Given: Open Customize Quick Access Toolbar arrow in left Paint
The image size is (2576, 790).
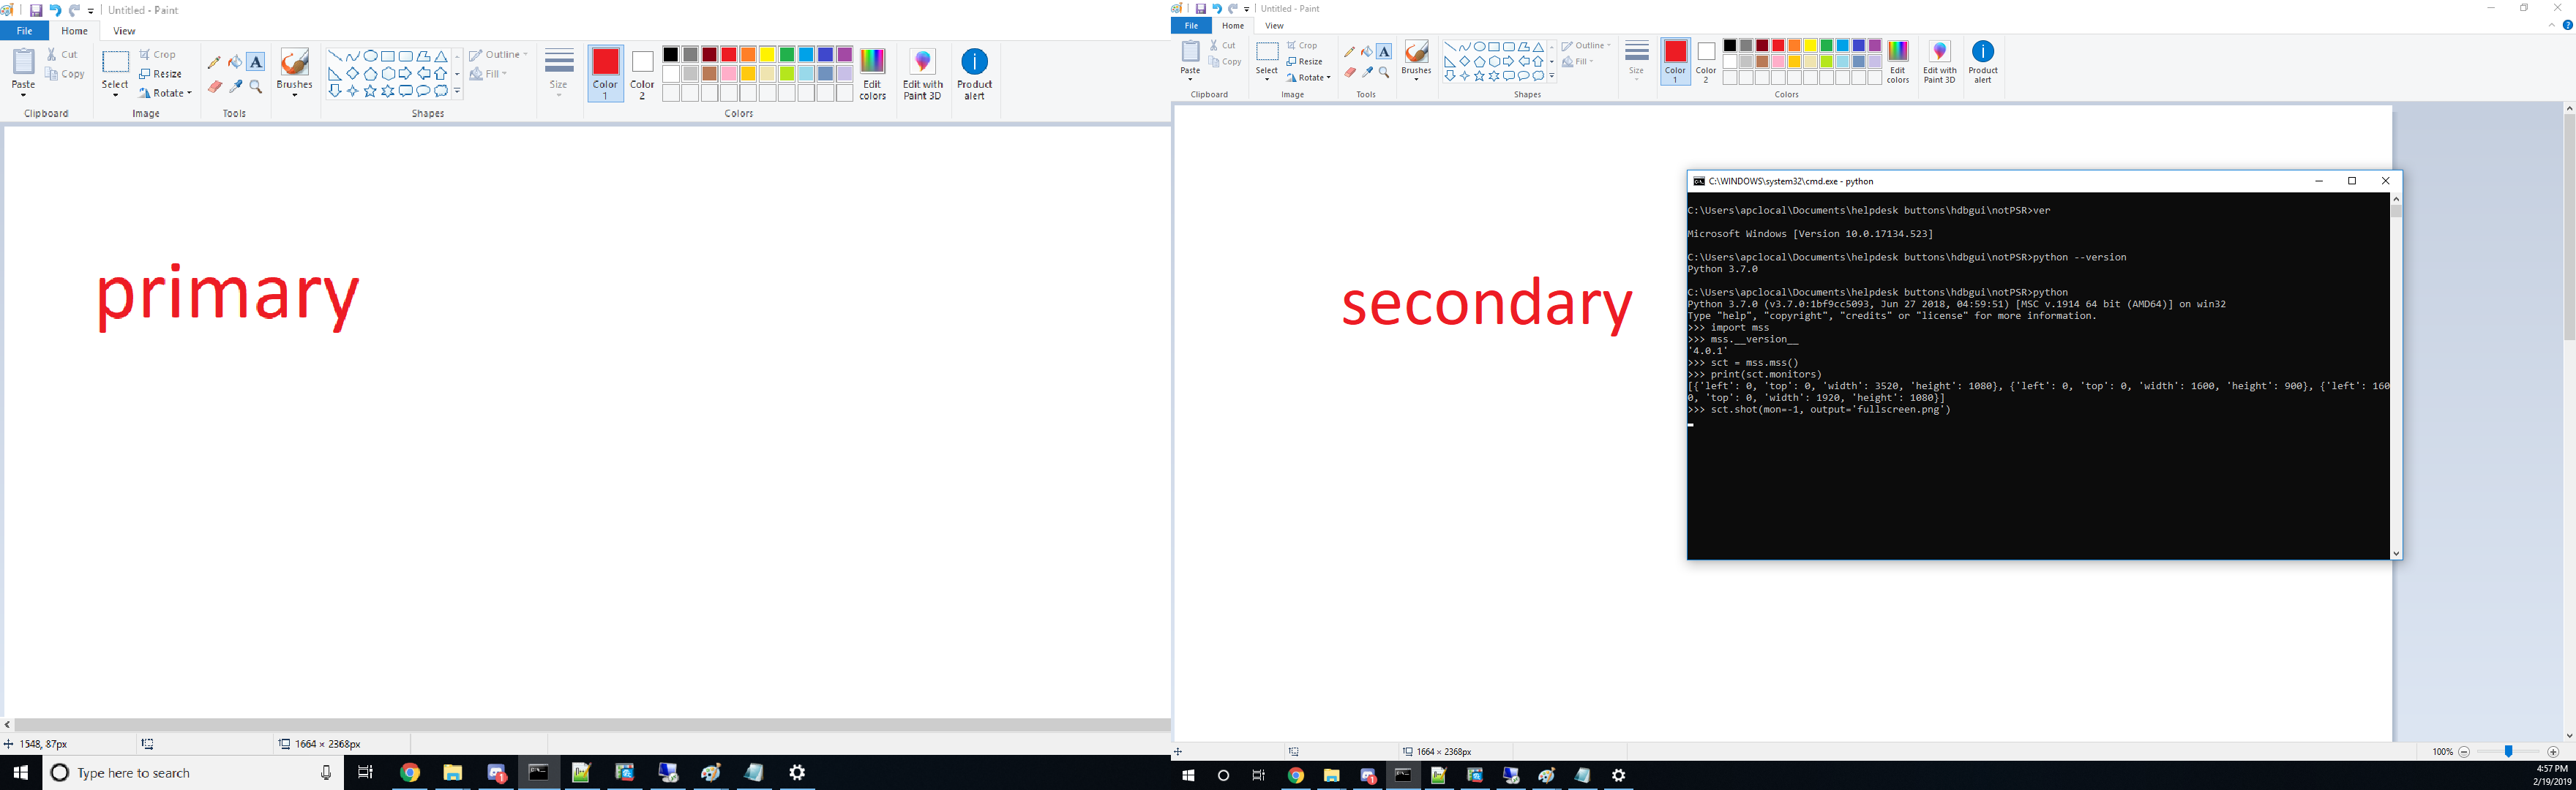Looking at the screenshot, I should (91, 11).
